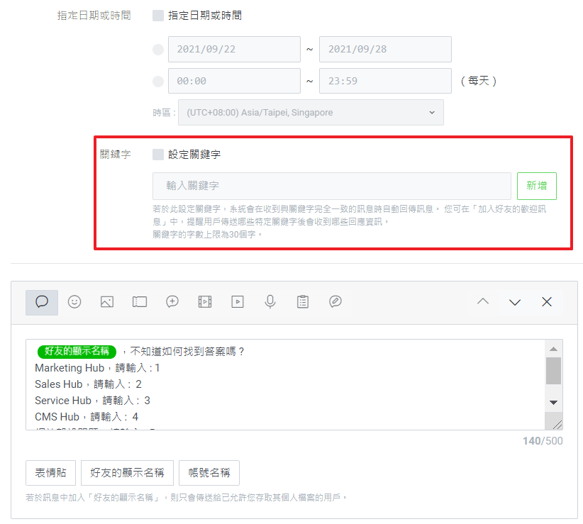
Task: Click the message textarea scroll up arrow
Action: click(553, 349)
